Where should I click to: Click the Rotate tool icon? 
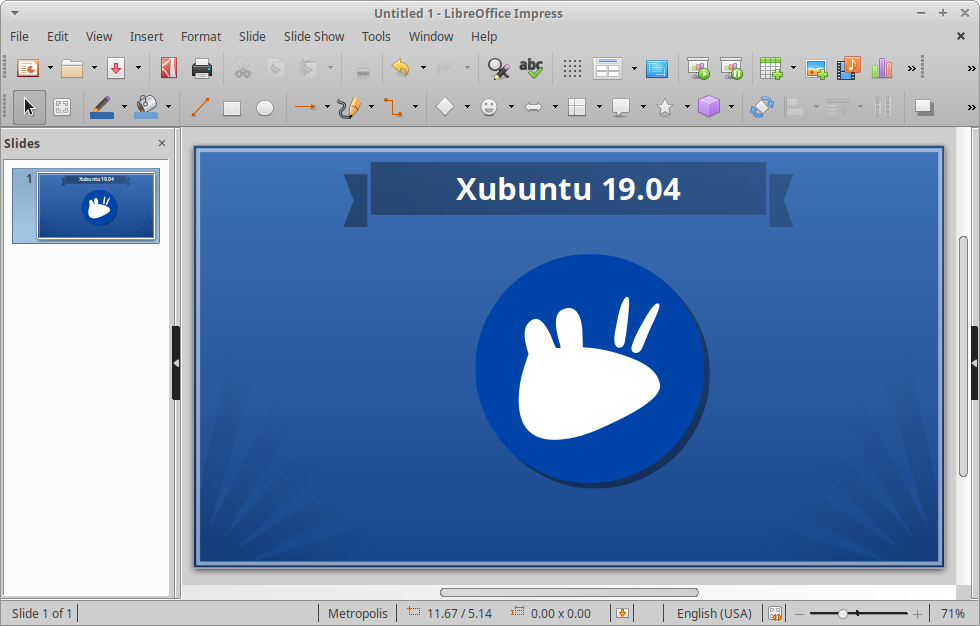[760, 107]
